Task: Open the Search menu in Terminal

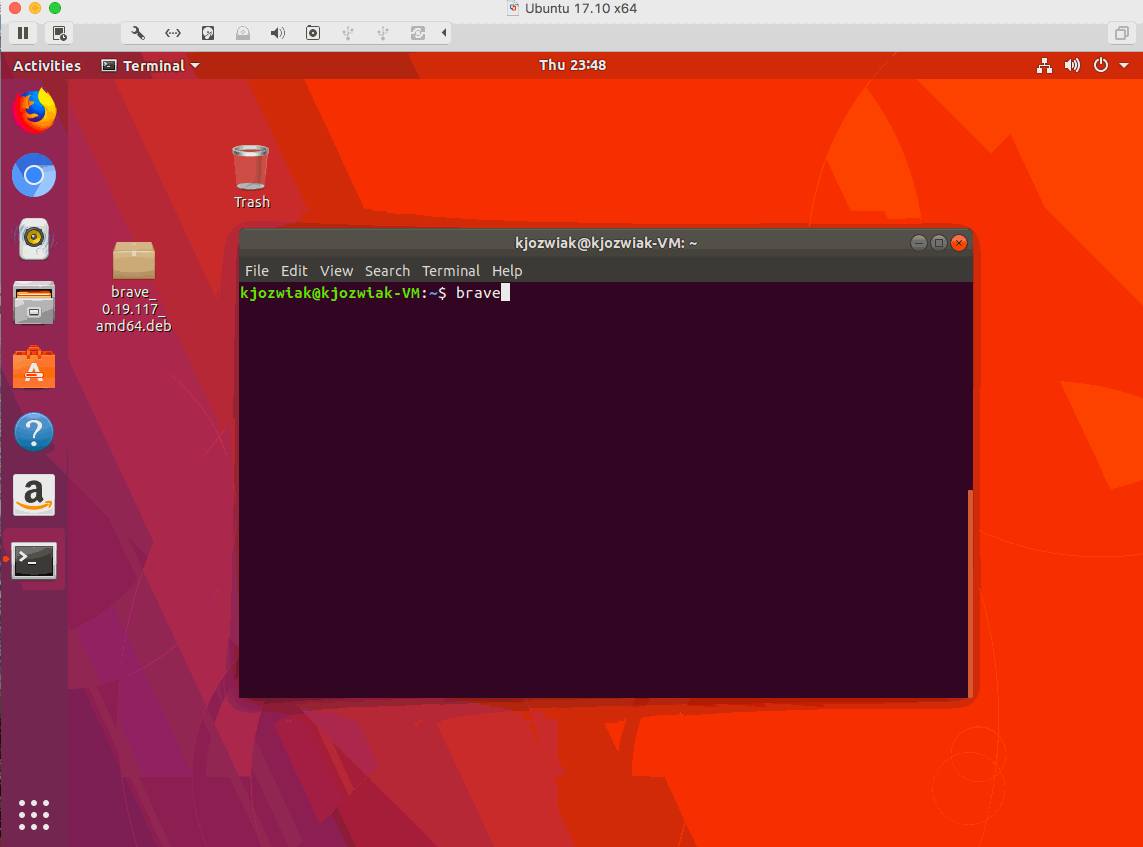Action: [x=387, y=271]
